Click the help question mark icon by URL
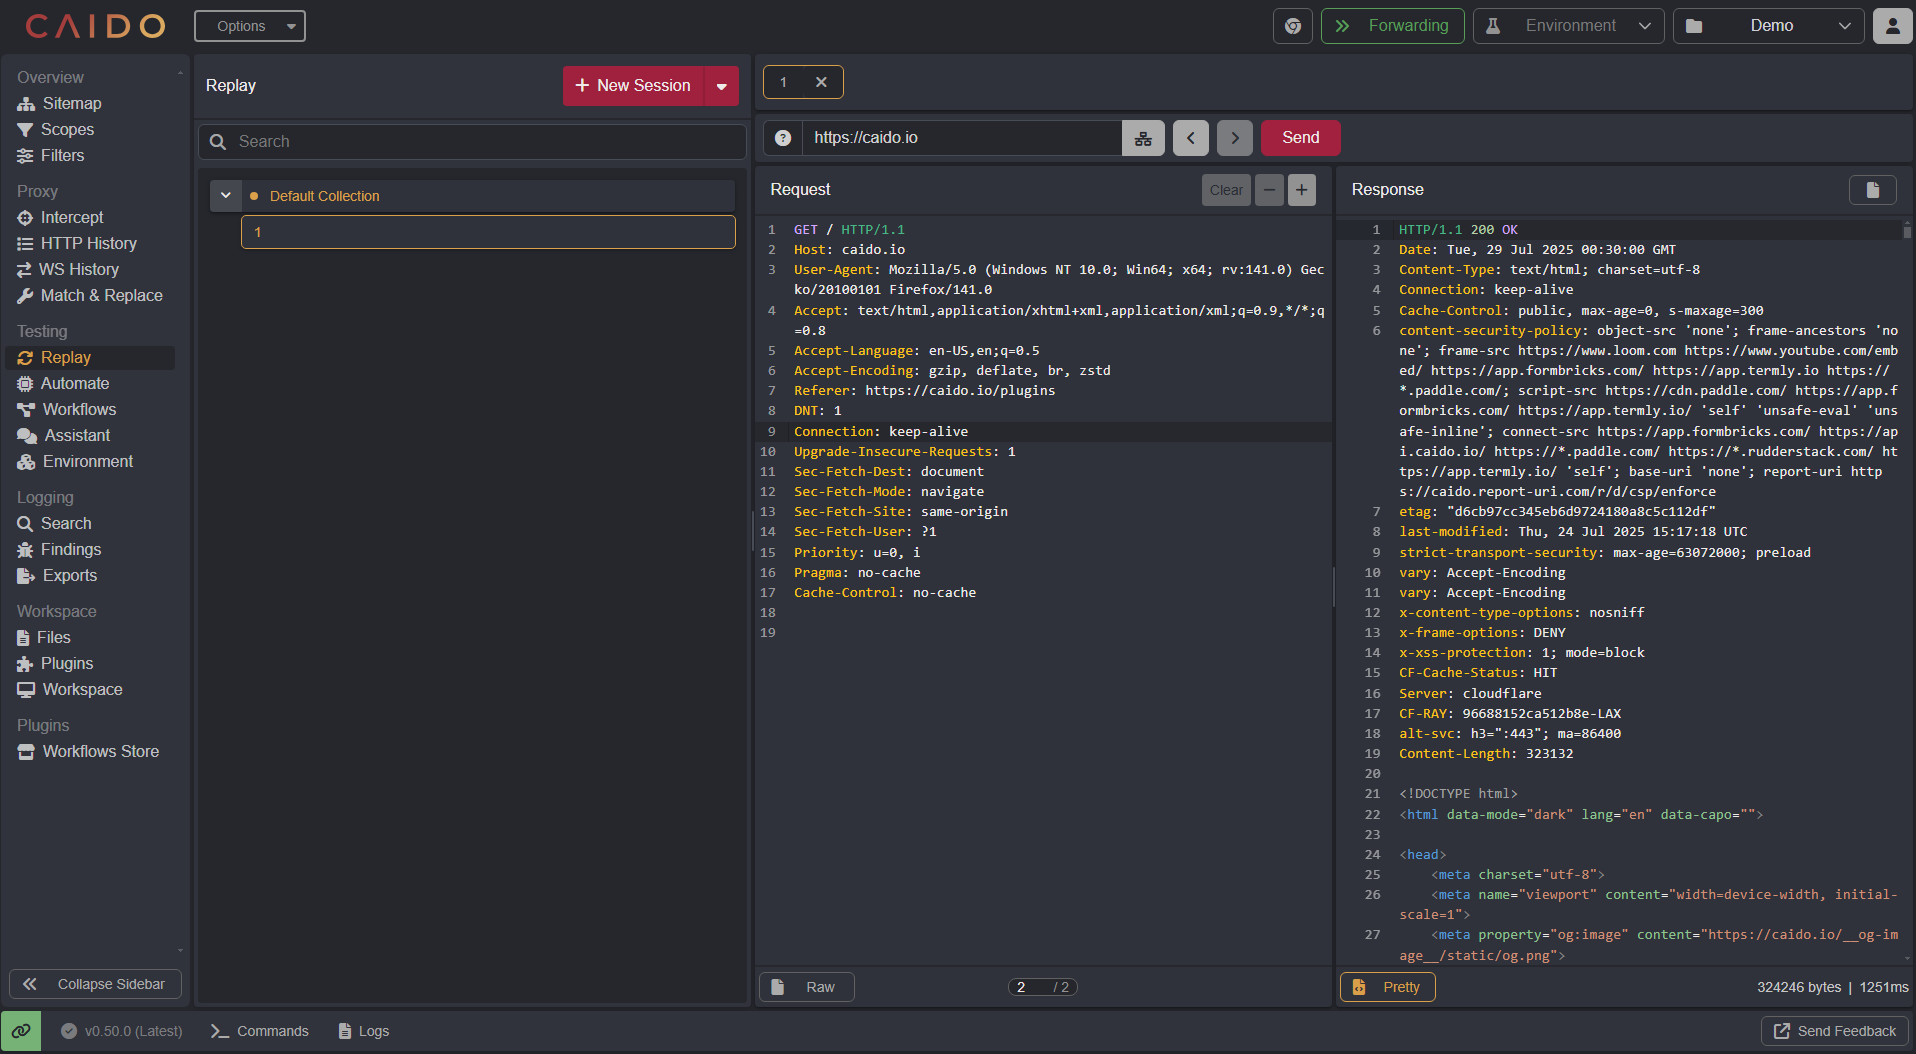Screen dimensions: 1916x1054 tap(783, 138)
